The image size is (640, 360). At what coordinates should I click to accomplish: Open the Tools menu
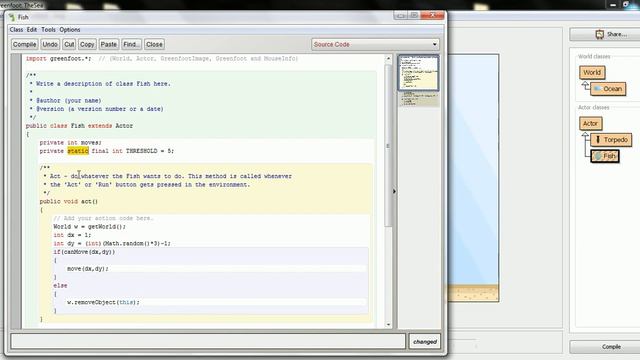click(48, 30)
